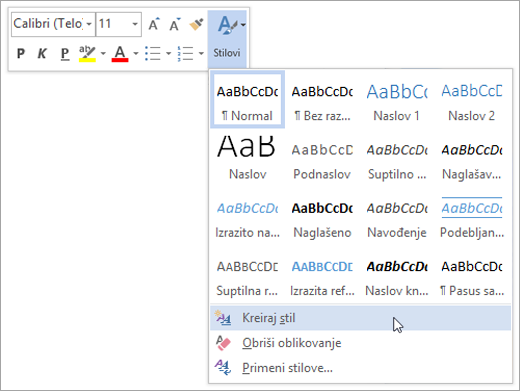Choose the Suptilno ... style
520x391 pixels.
coord(397,158)
